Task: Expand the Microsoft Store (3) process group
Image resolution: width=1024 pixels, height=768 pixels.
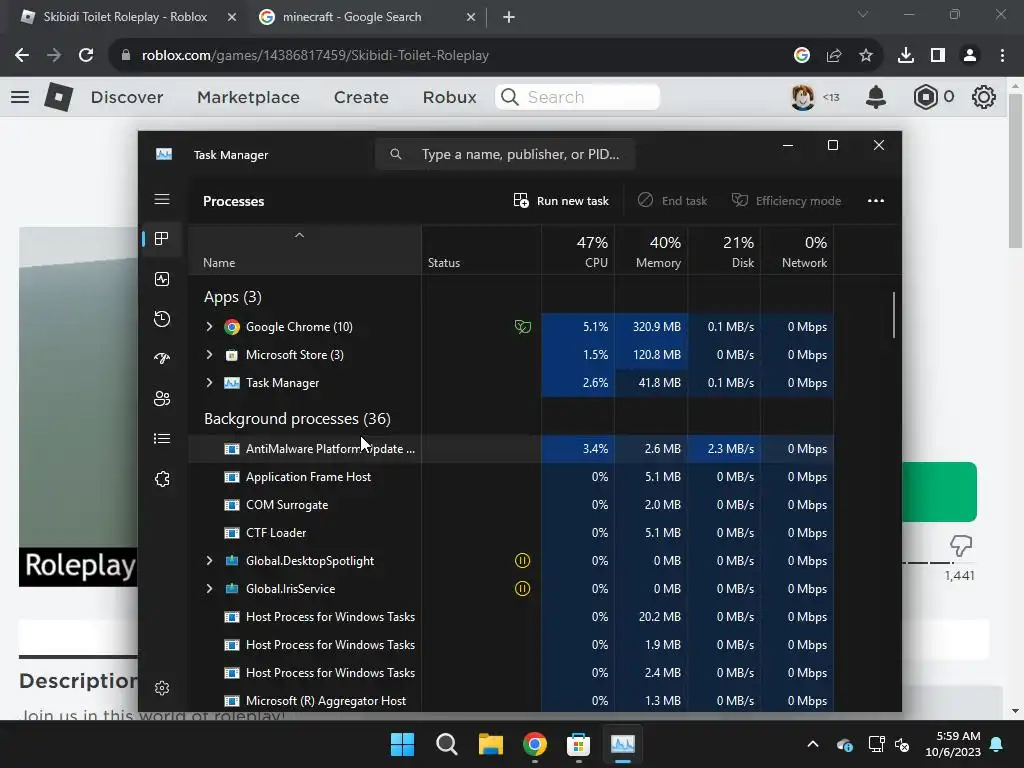Action: [x=209, y=355]
